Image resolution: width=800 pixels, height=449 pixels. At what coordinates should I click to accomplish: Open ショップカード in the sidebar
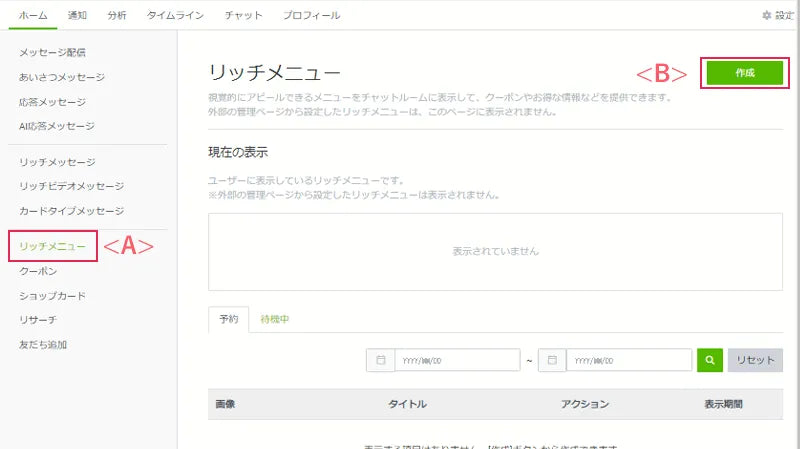[x=52, y=296]
